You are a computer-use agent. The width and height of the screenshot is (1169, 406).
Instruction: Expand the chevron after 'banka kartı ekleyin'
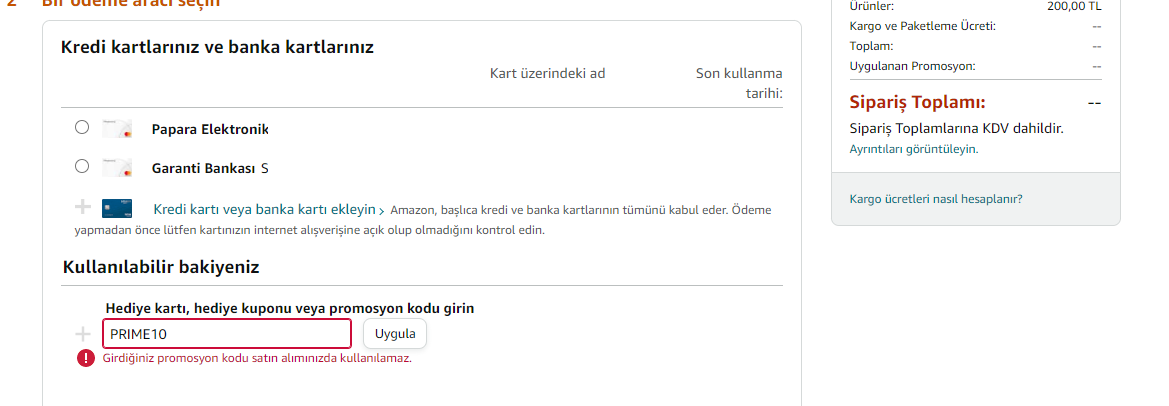[382, 210]
